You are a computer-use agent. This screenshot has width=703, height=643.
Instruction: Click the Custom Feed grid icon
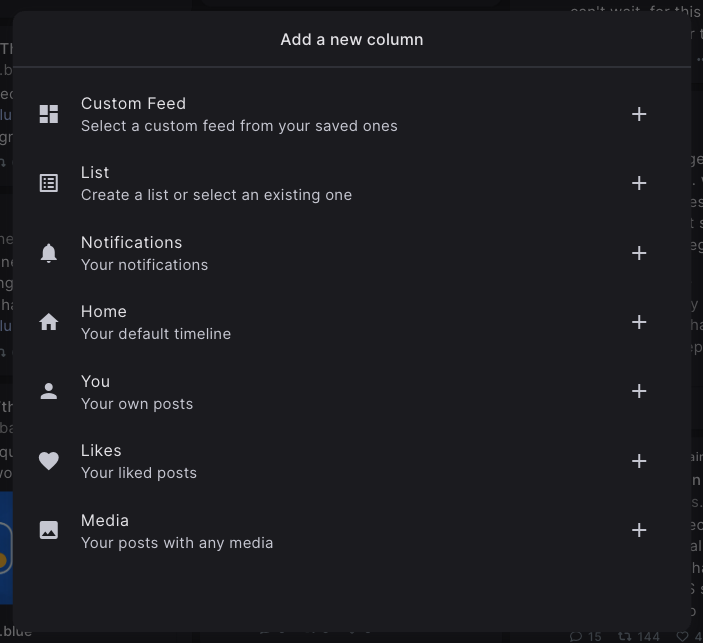tap(49, 114)
